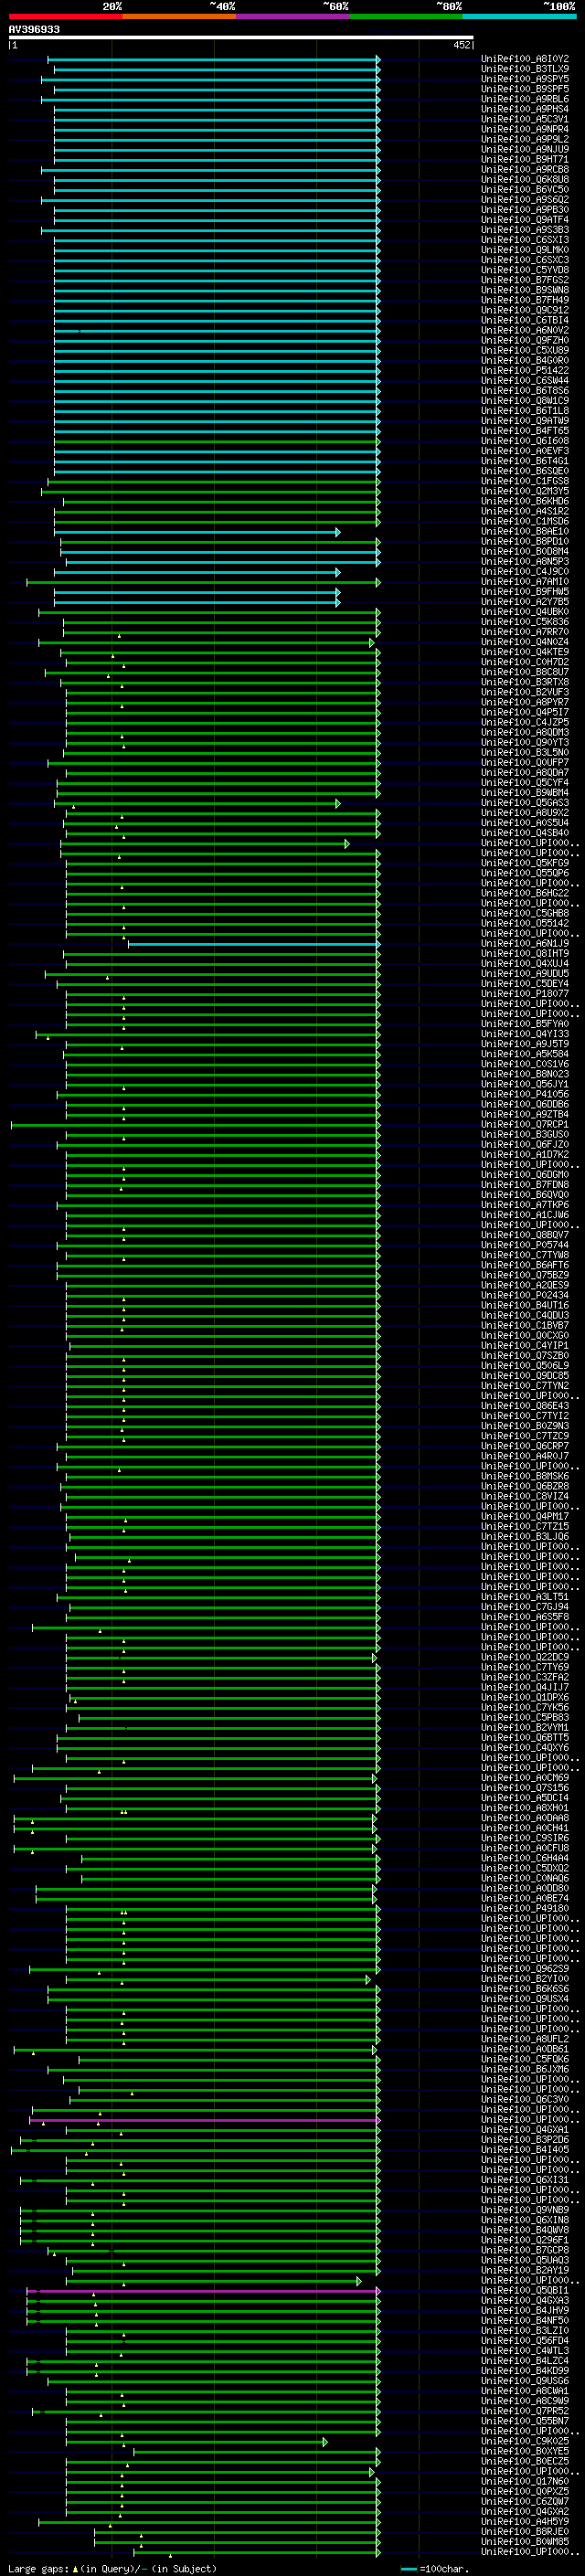
Task: Select subject label UniRef100_A2Y7B5
Action: [x=525, y=602]
